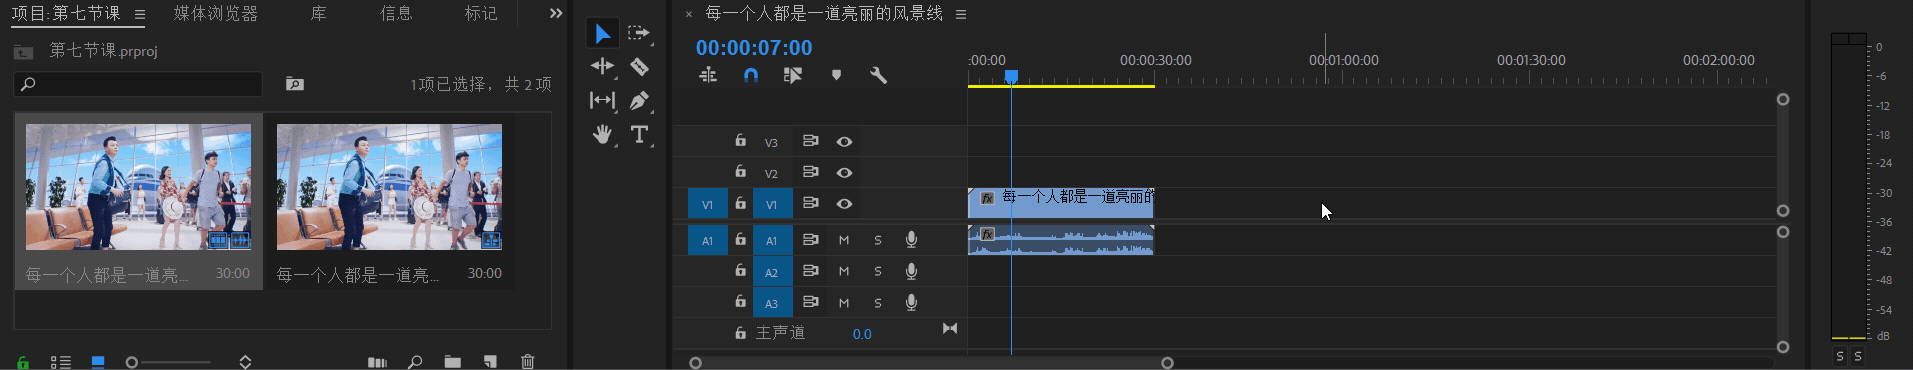Mute track A2 with M button
This screenshot has height=370, width=1913.
coord(844,271)
